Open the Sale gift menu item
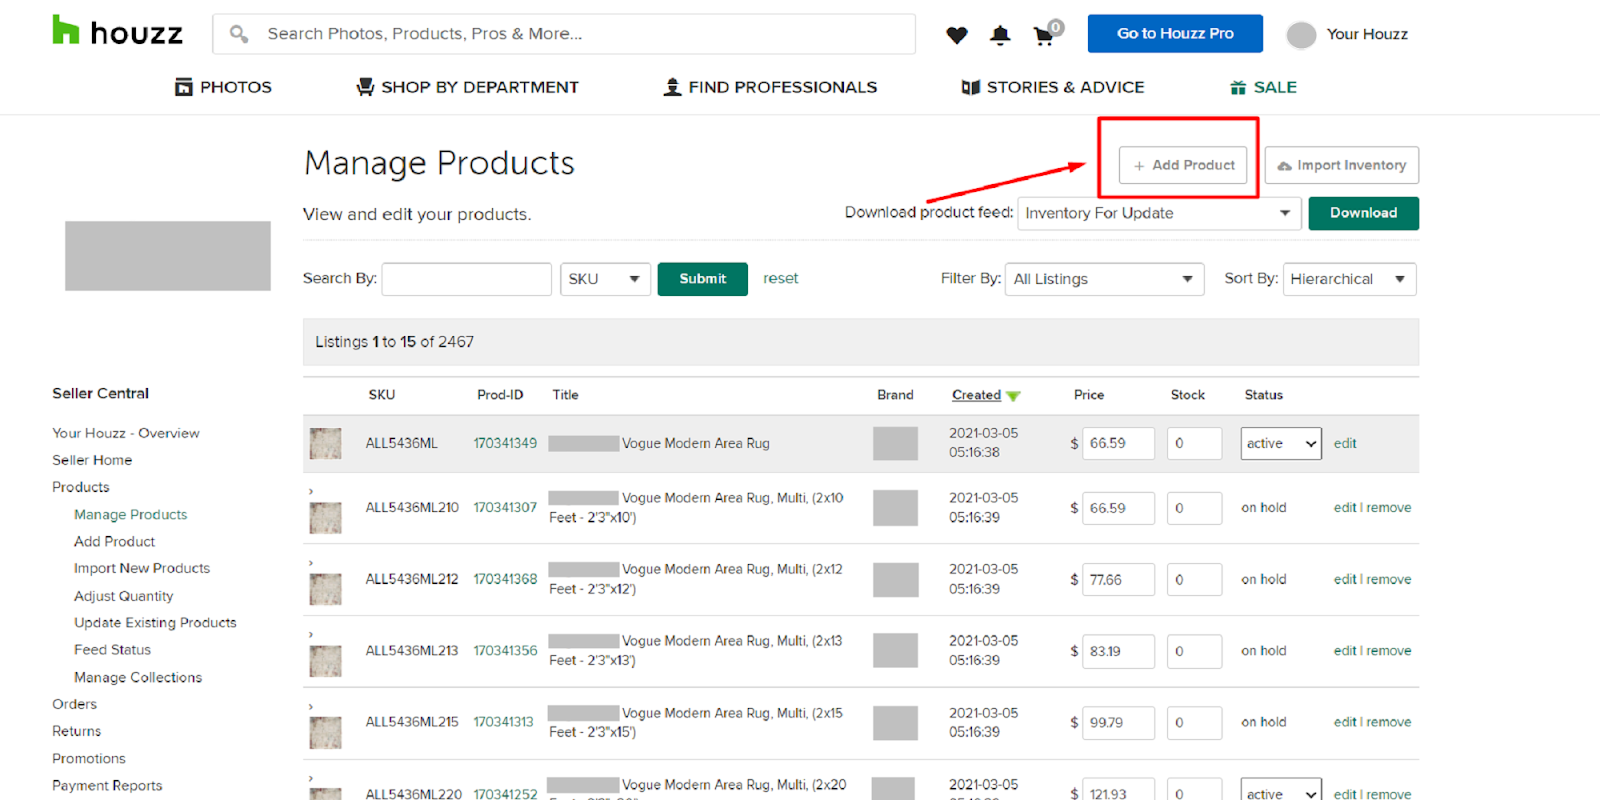 tap(1263, 88)
